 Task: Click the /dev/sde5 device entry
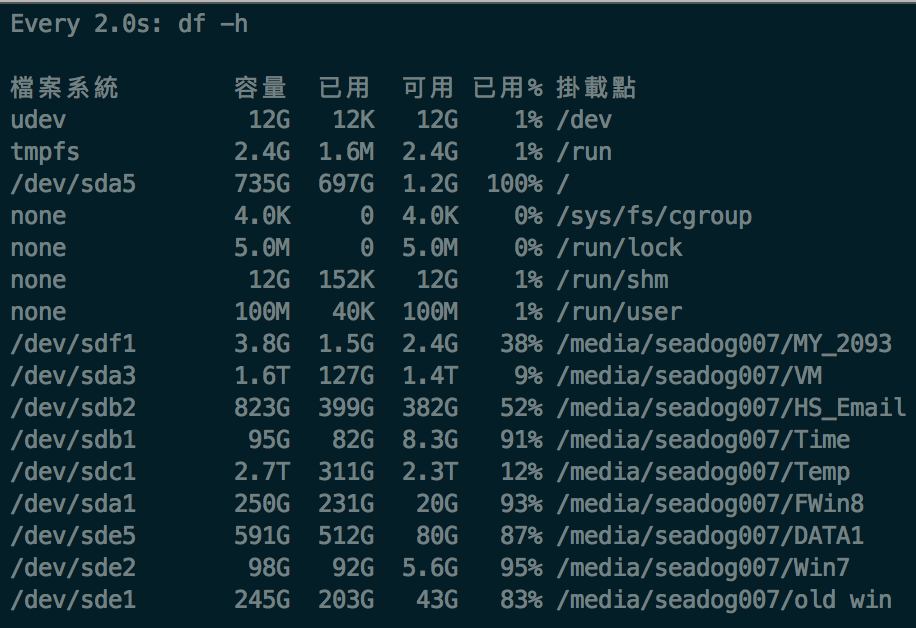coord(72,536)
